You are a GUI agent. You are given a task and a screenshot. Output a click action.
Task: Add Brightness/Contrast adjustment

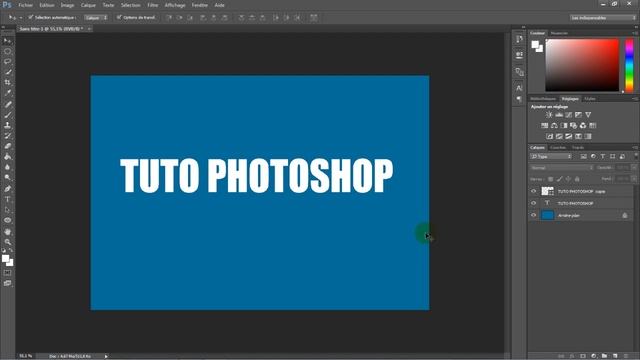pos(549,115)
